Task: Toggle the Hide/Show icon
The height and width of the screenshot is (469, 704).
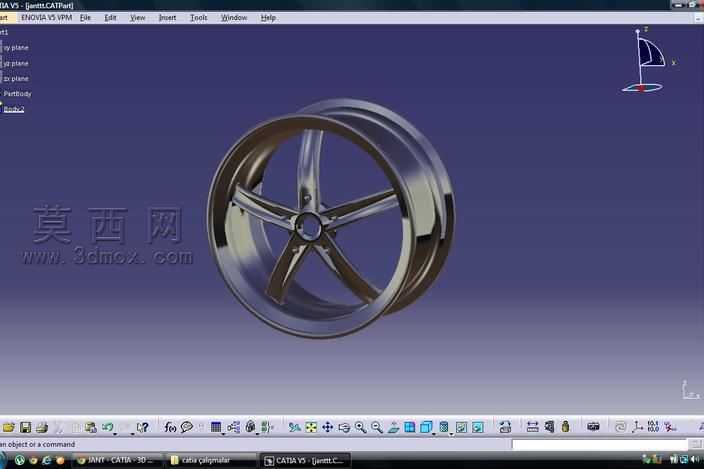Action: (x=461, y=427)
